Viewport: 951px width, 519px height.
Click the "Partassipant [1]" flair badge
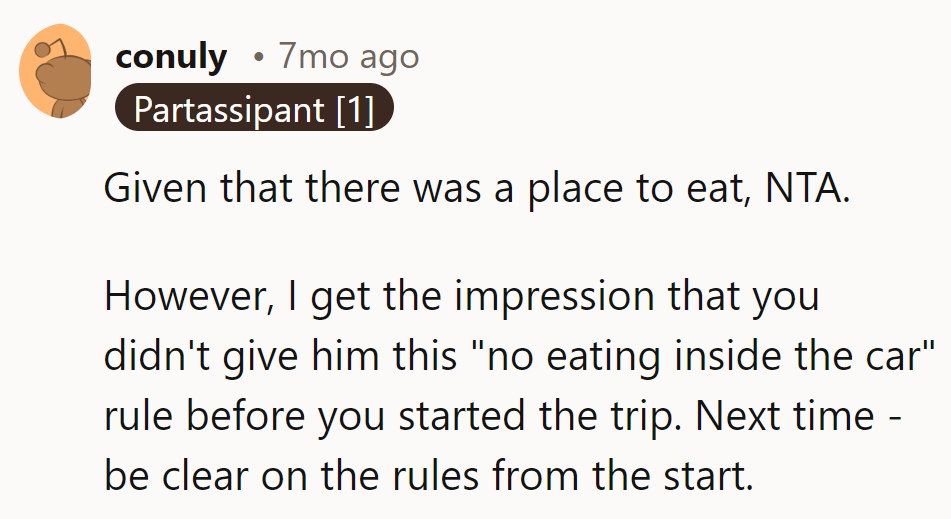[254, 109]
